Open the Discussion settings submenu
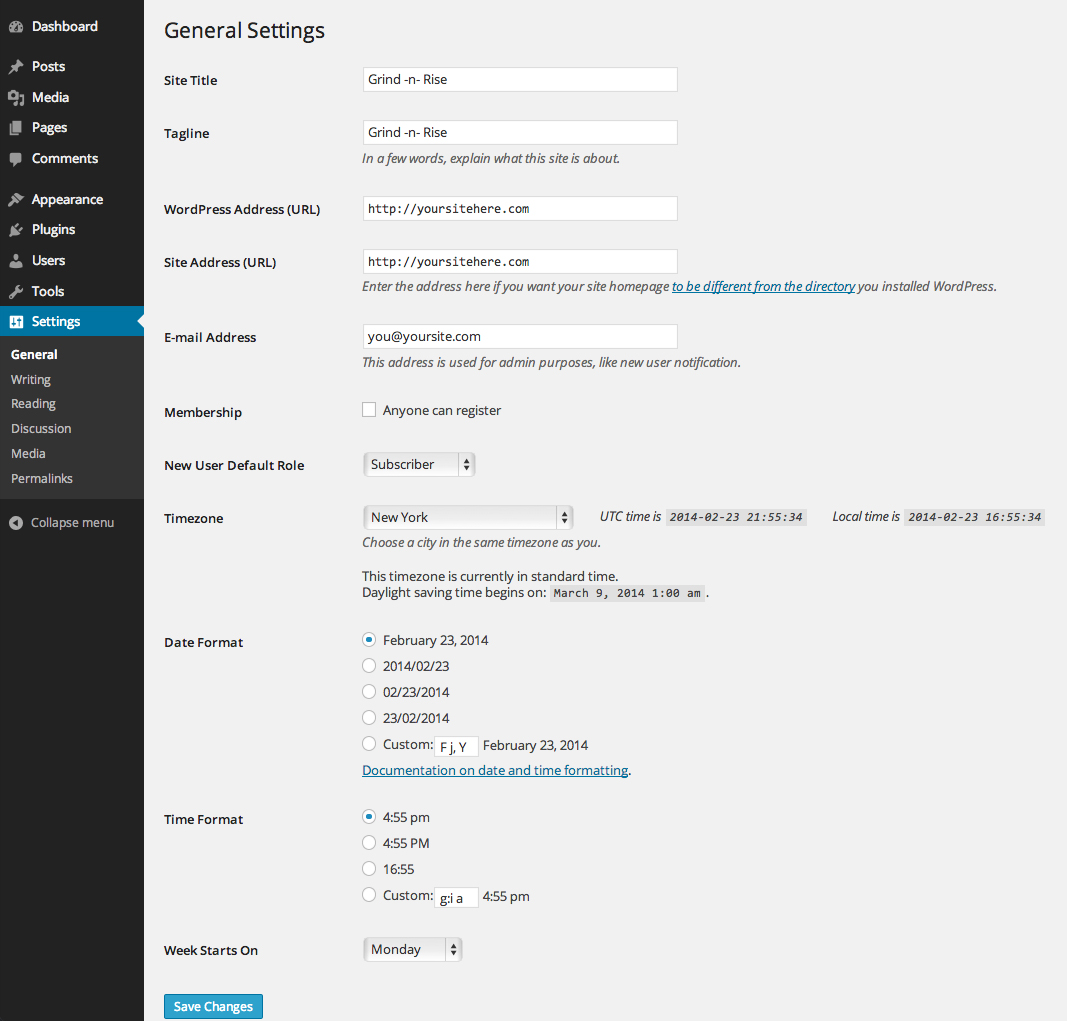 point(41,429)
